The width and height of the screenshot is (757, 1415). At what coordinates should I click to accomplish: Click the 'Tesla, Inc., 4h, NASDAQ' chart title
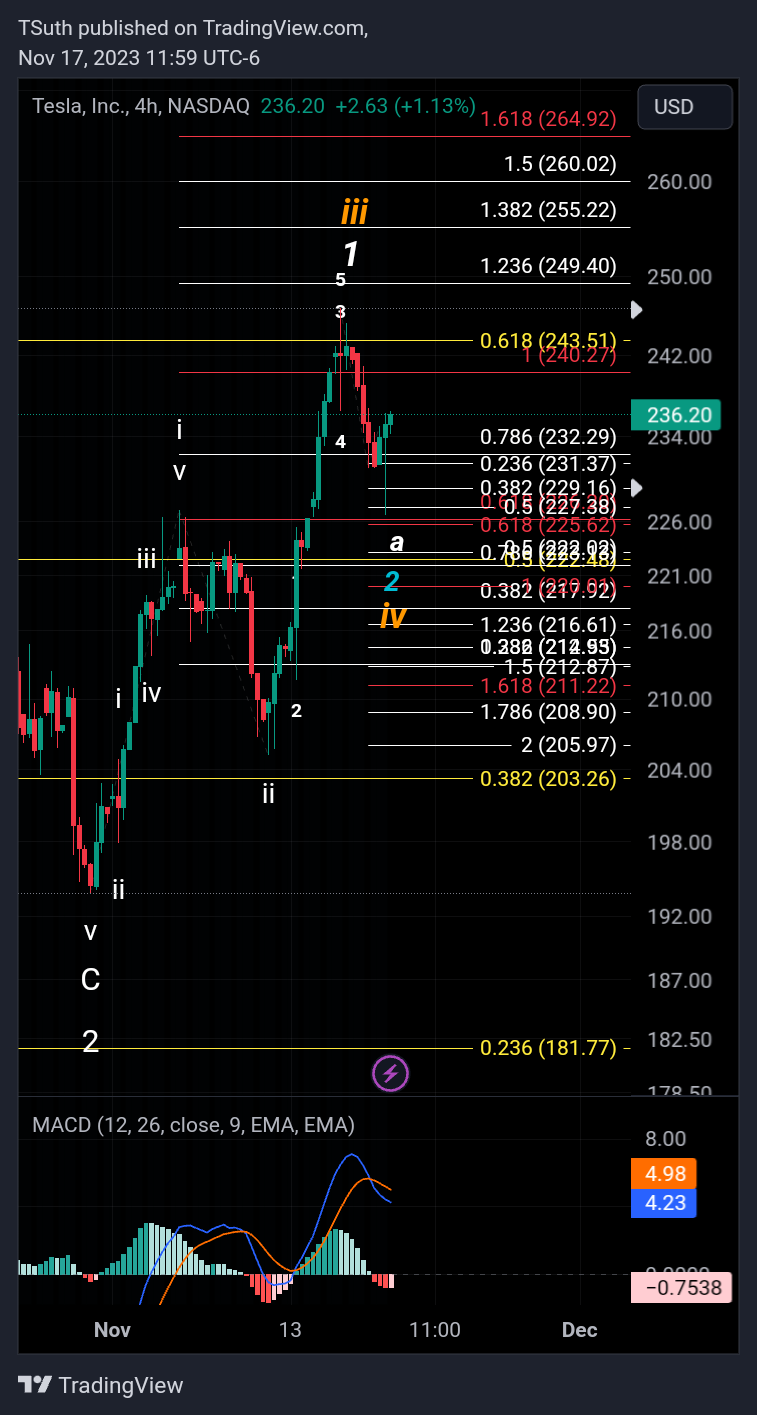coord(141,106)
